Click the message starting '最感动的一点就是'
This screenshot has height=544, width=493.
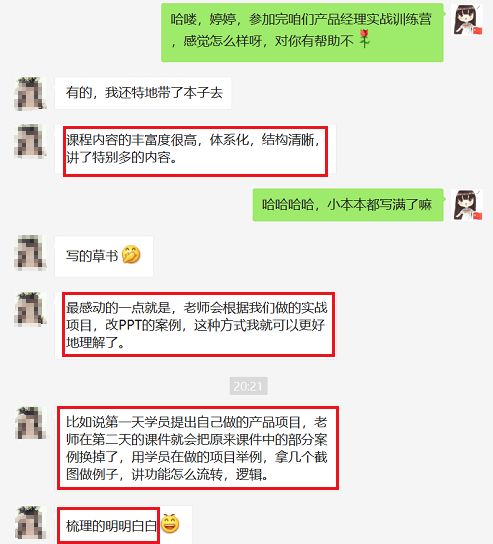198,324
